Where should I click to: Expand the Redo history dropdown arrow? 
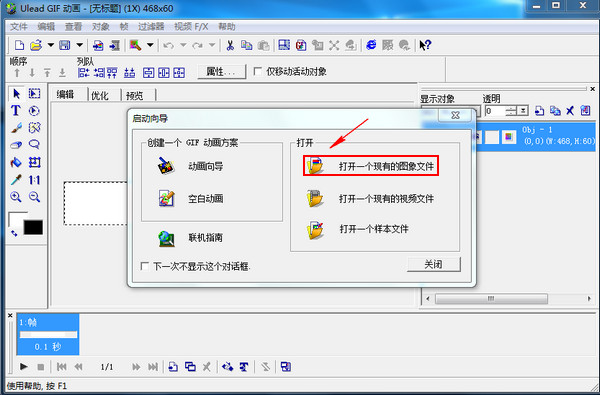click(212, 45)
